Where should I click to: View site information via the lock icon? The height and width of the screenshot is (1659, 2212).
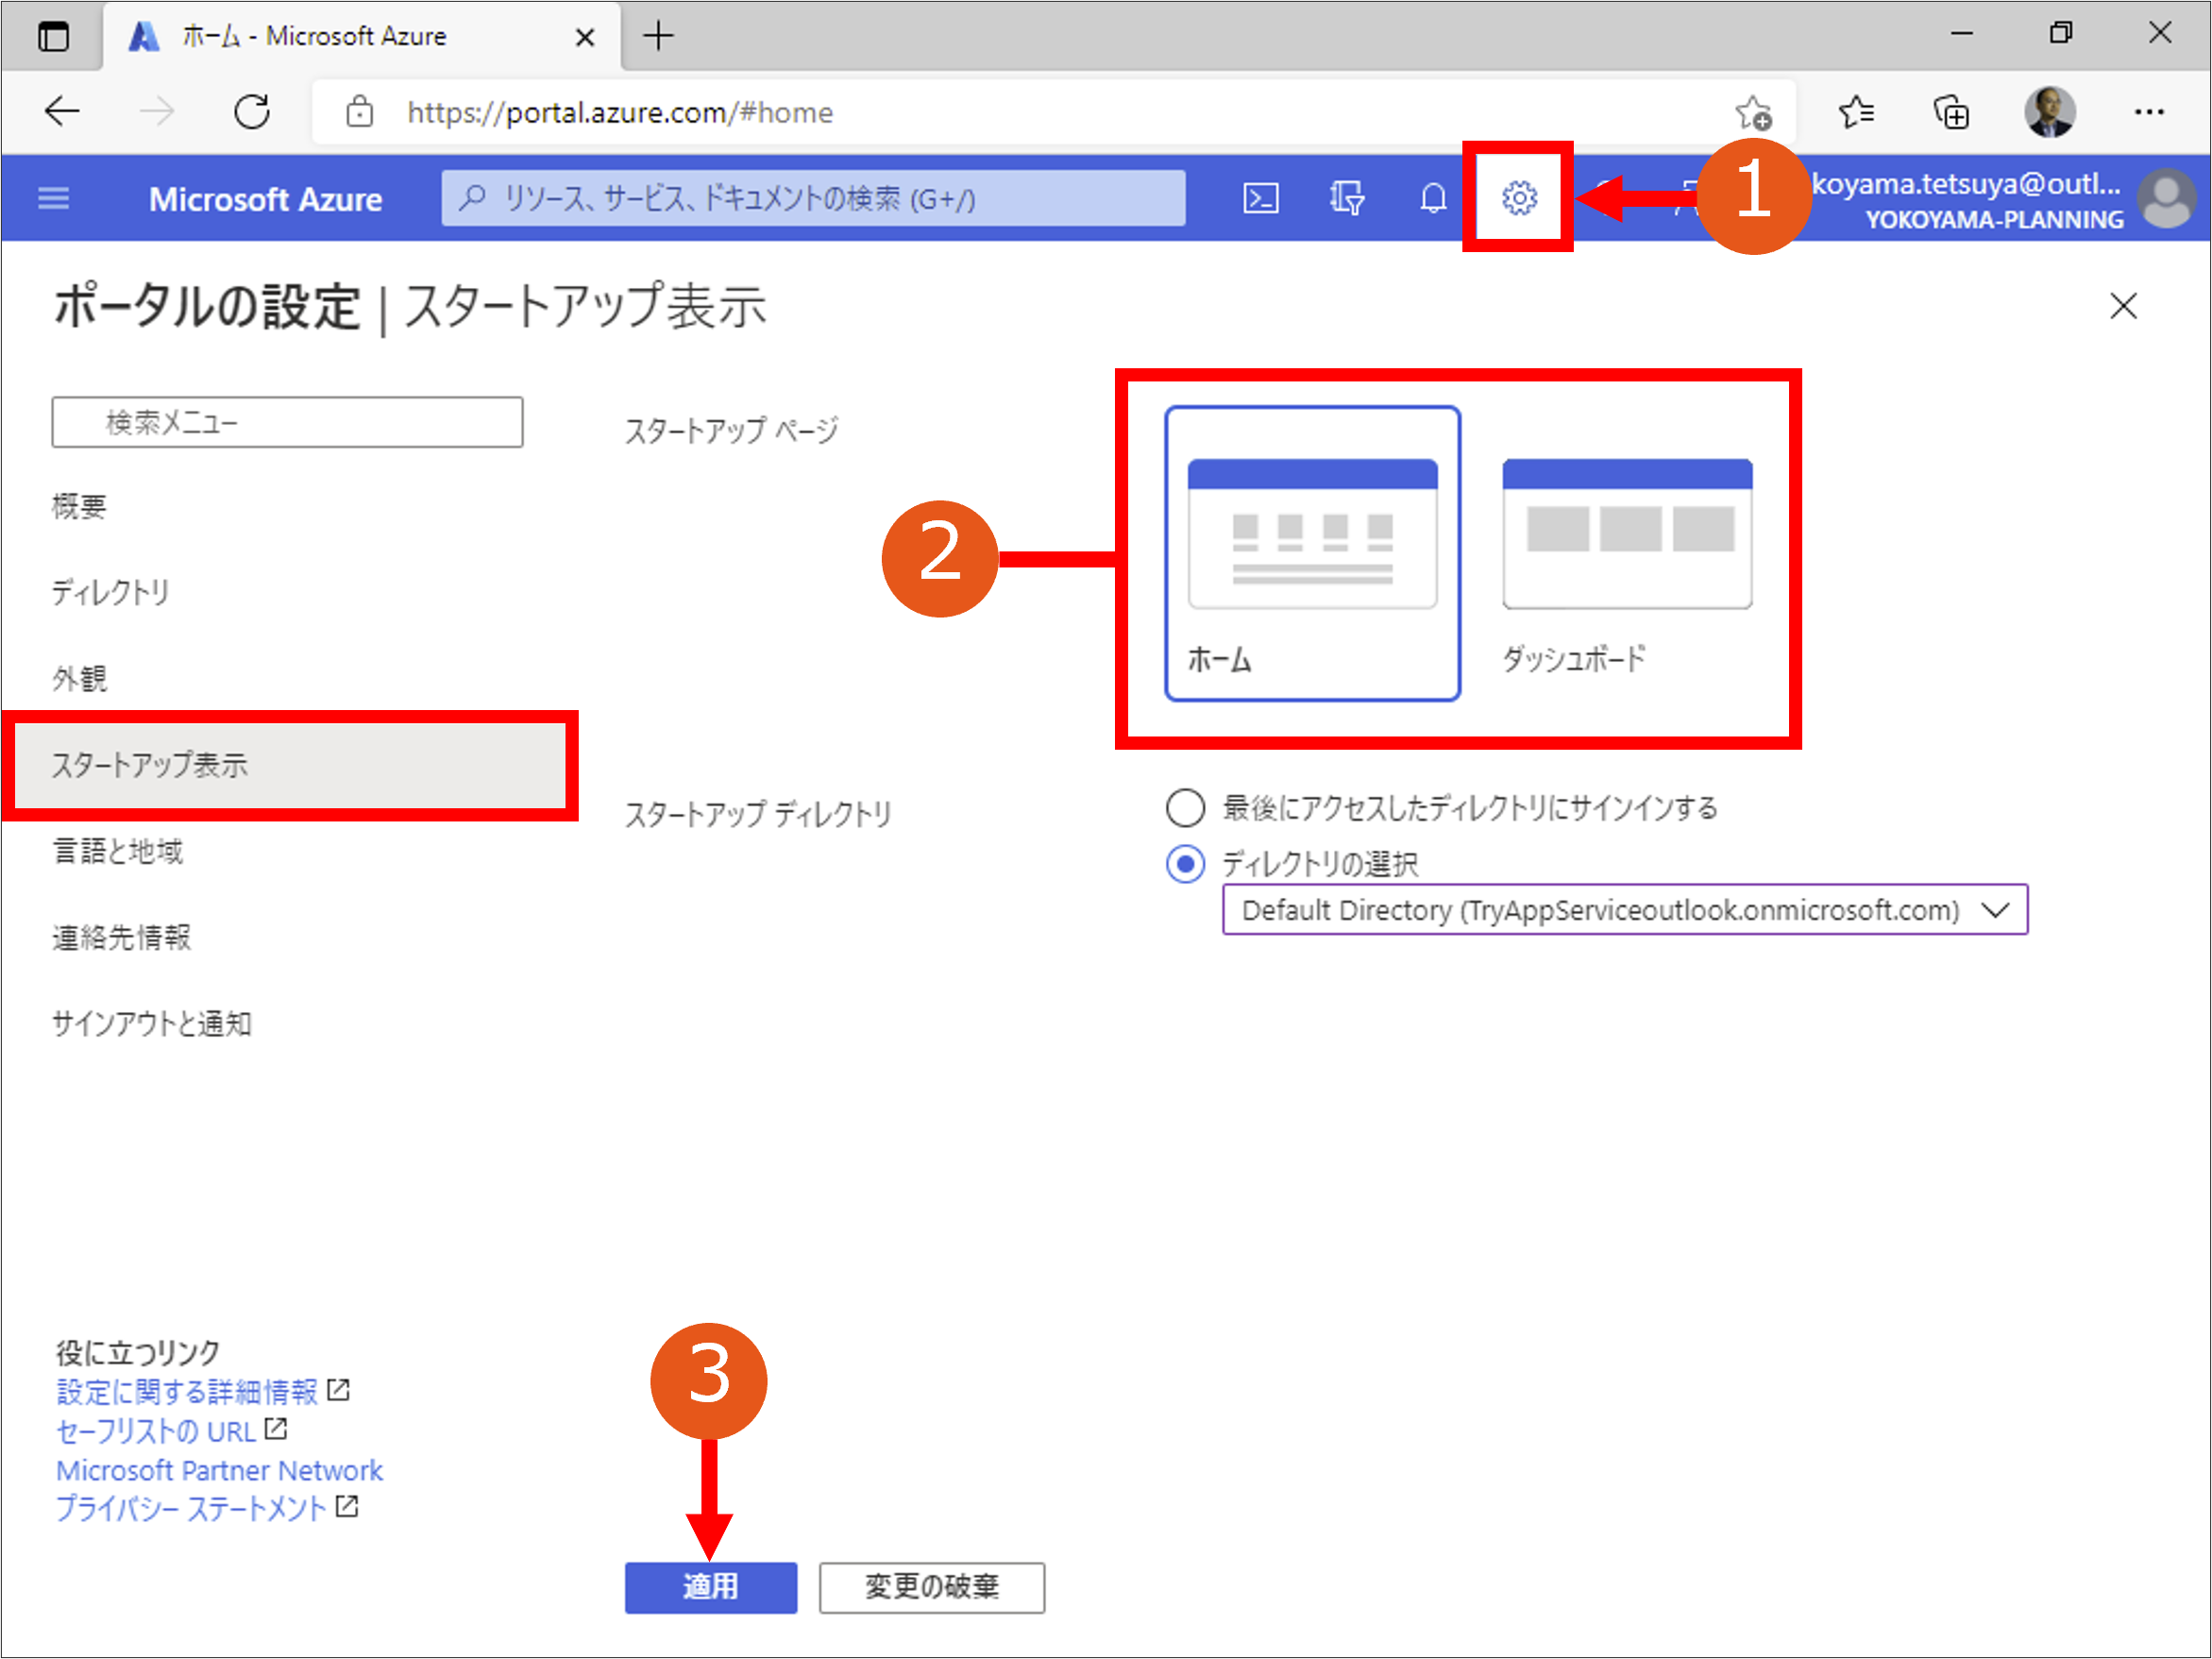tap(359, 111)
